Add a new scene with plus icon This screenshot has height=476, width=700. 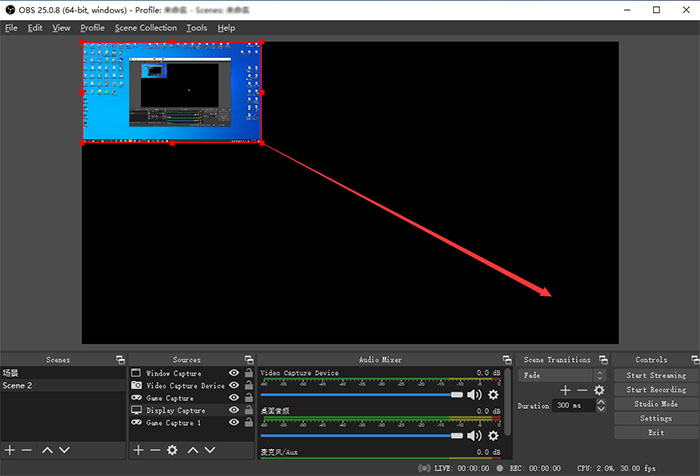(9, 450)
